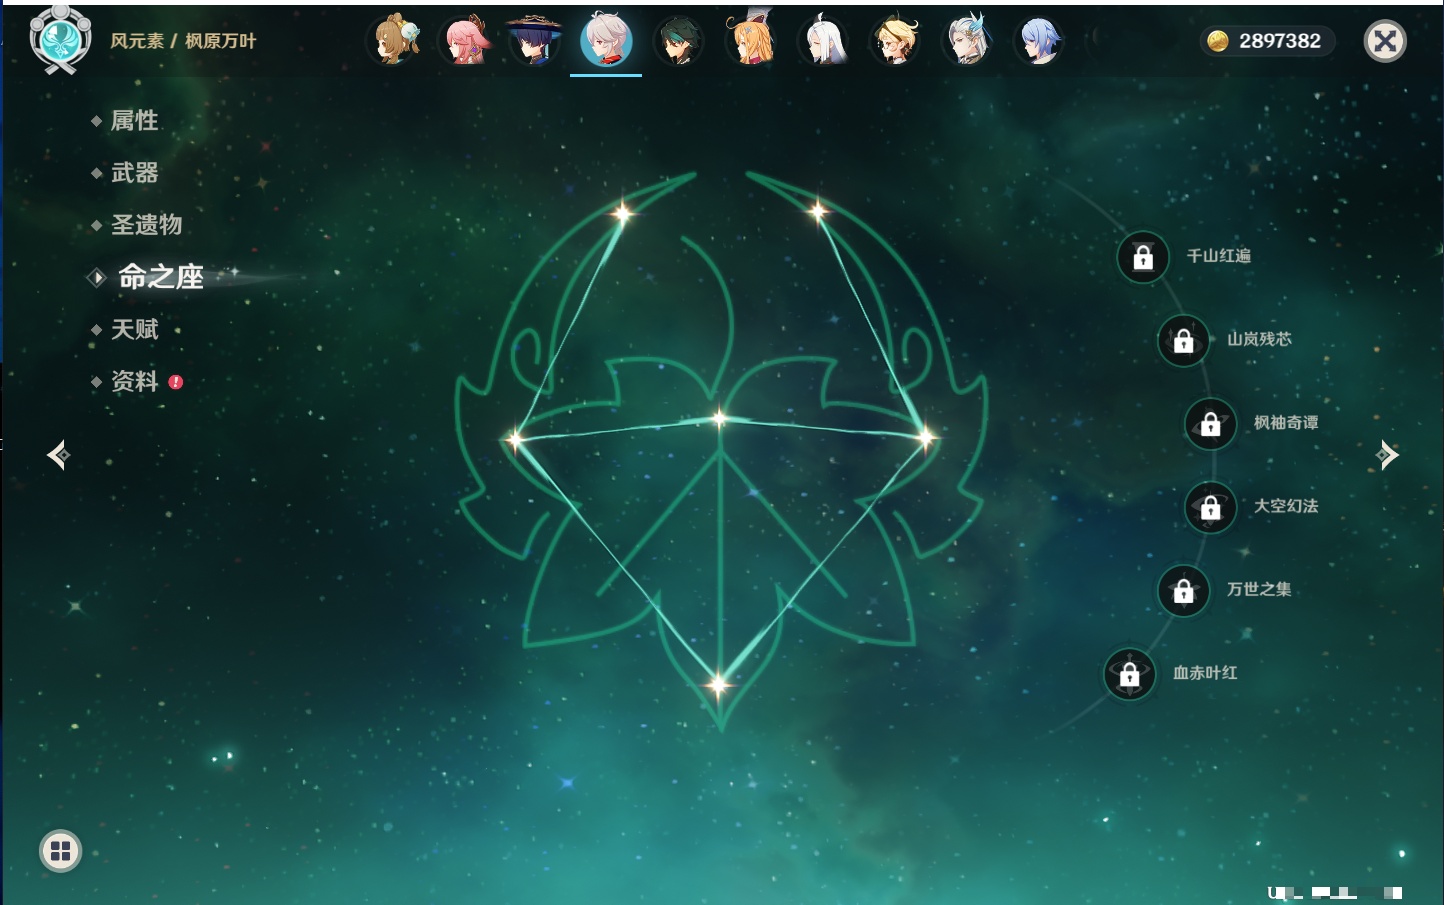Select the highlighted Kazuha portrait
Viewport: 1444px width, 905px height.
pyautogui.click(x=606, y=40)
